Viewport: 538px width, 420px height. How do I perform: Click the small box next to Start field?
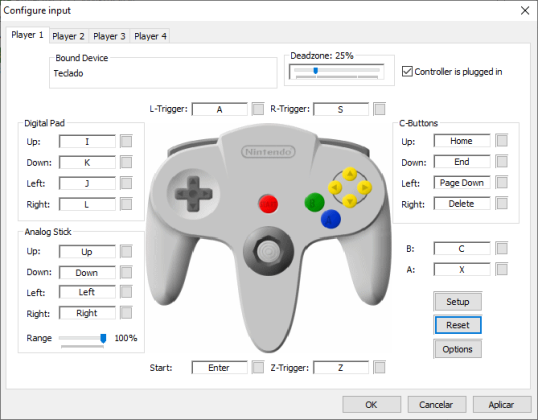tap(258, 368)
